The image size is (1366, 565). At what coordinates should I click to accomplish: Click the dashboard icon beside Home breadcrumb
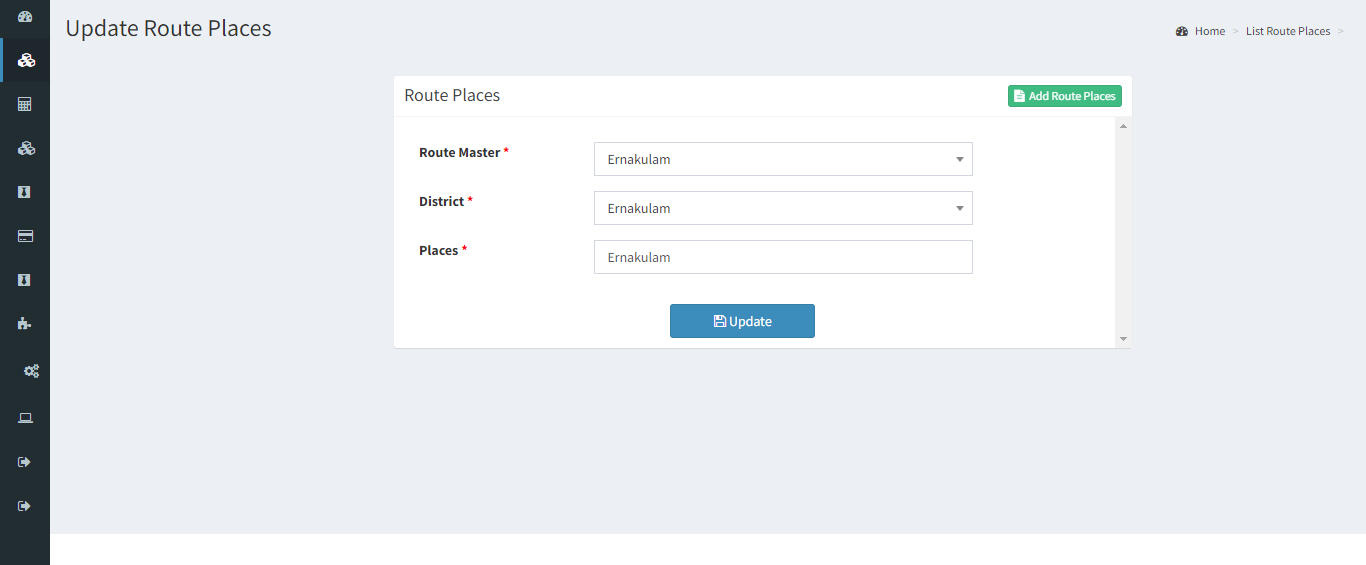1182,31
